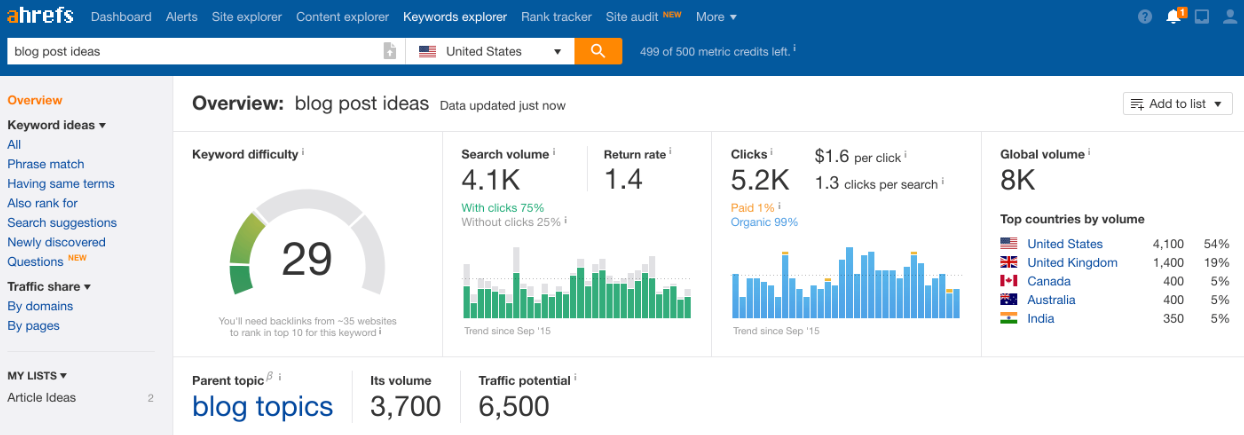Click the file upload icon in keyword field
The height and width of the screenshot is (435, 1244).
coord(390,51)
